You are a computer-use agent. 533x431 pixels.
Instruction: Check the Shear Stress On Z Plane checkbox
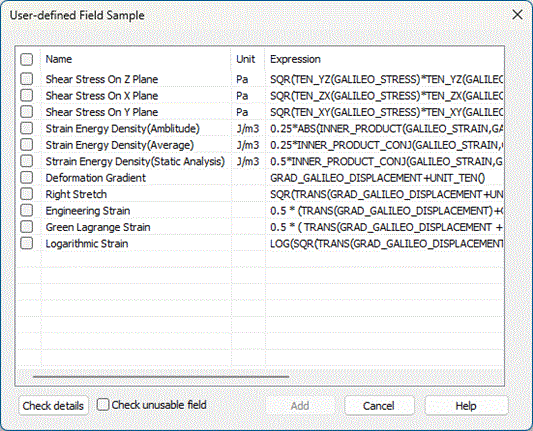pyautogui.click(x=27, y=79)
